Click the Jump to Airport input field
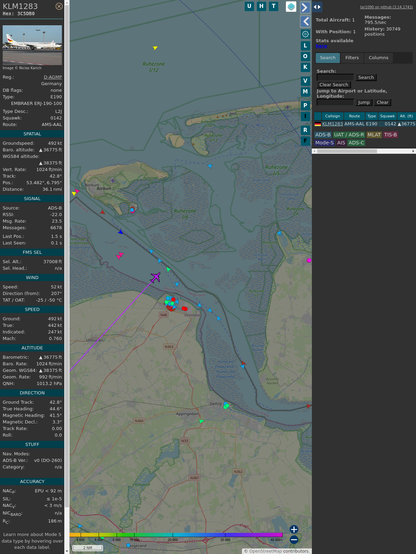 coord(335,102)
